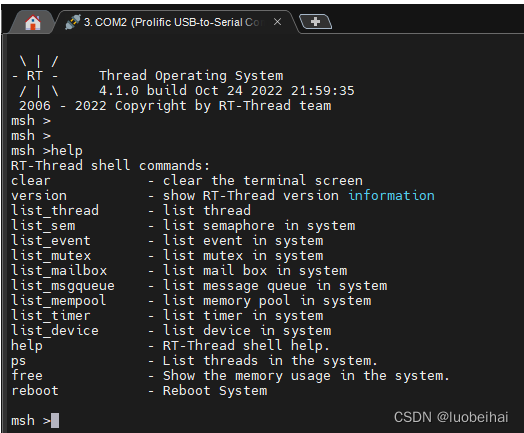
Task: Click the 'list_timer' command entry
Action: pos(167,315)
